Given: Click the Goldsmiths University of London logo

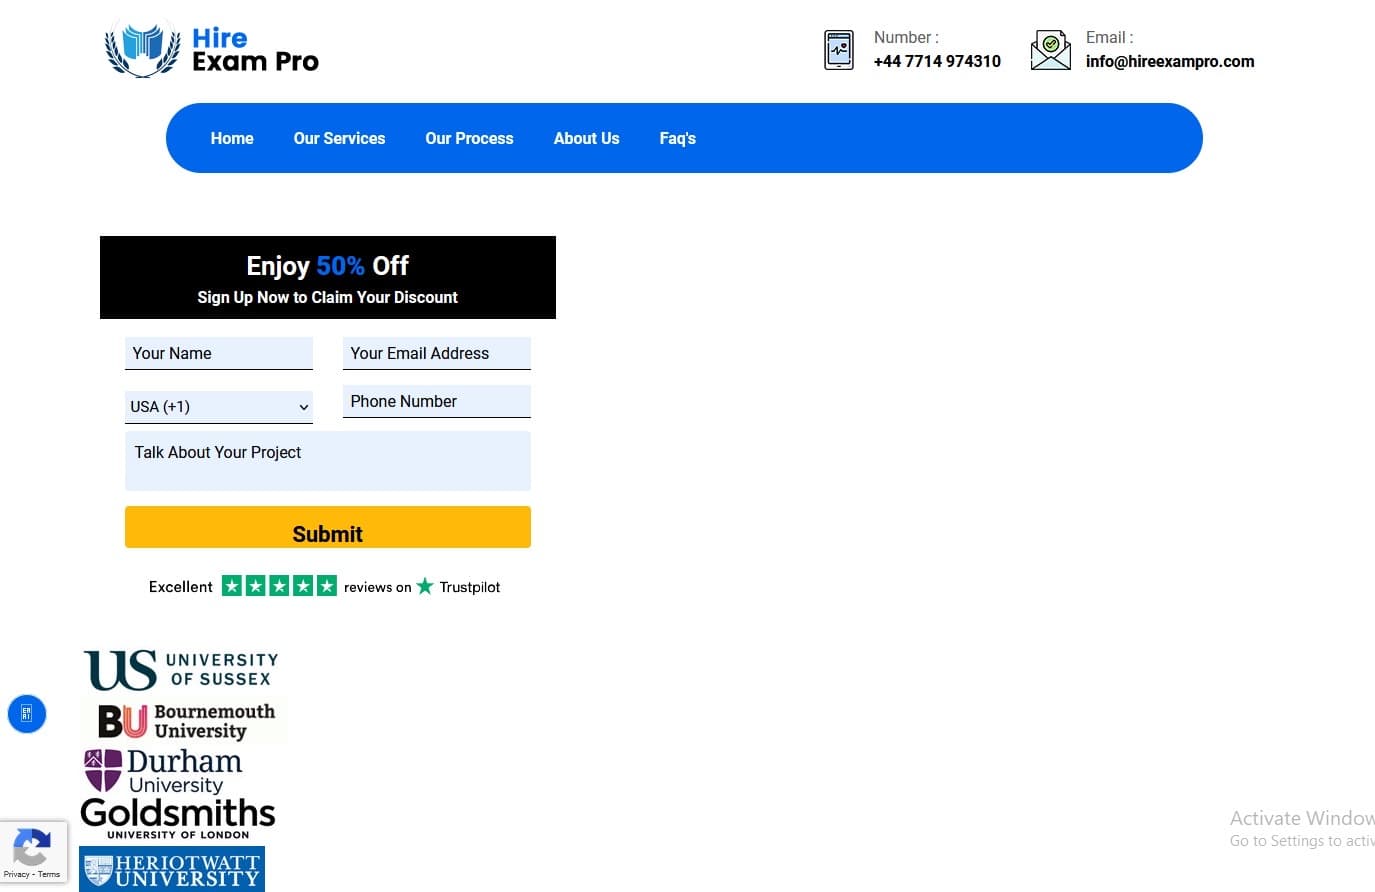Looking at the screenshot, I should (x=177, y=818).
